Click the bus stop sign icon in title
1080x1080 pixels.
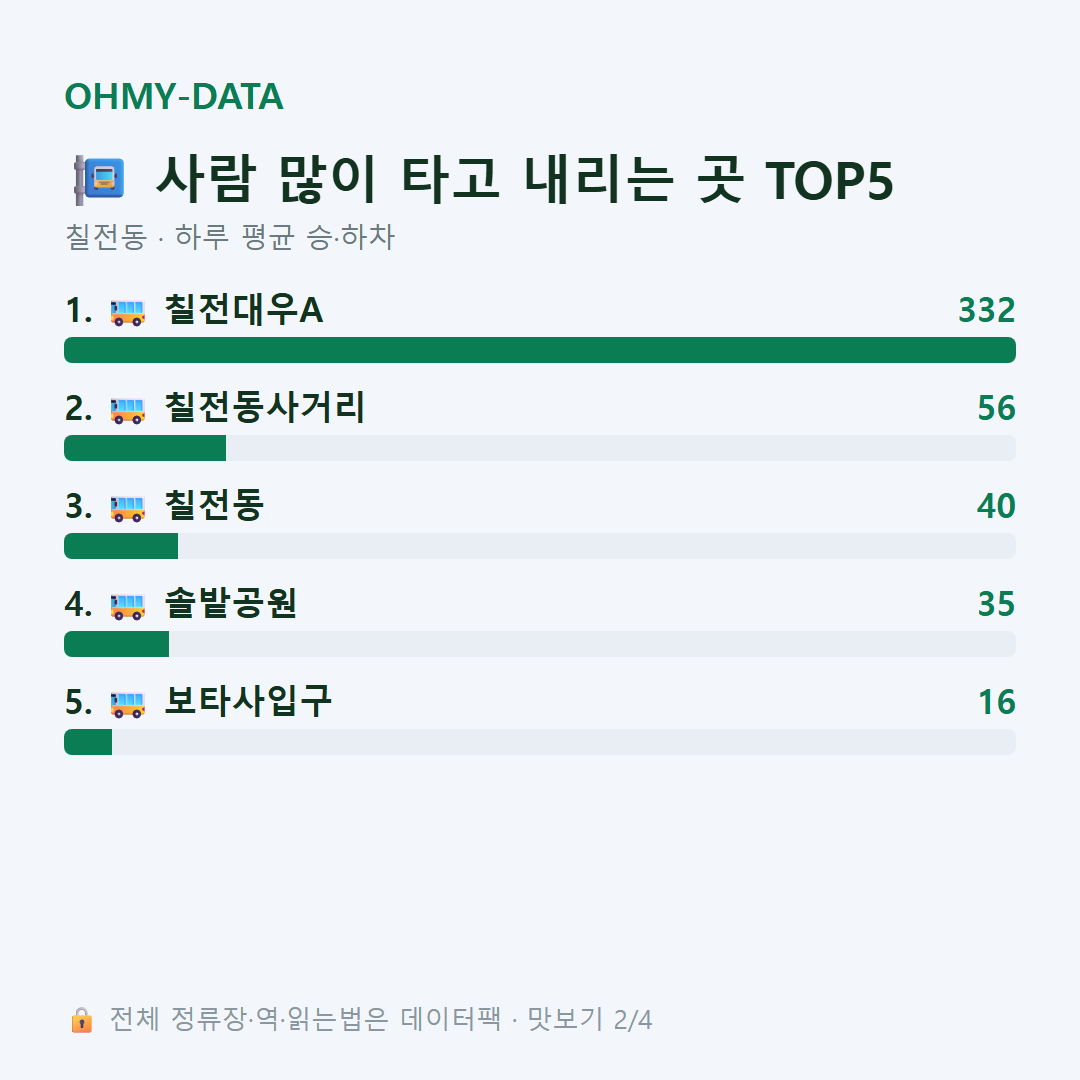pos(99,180)
